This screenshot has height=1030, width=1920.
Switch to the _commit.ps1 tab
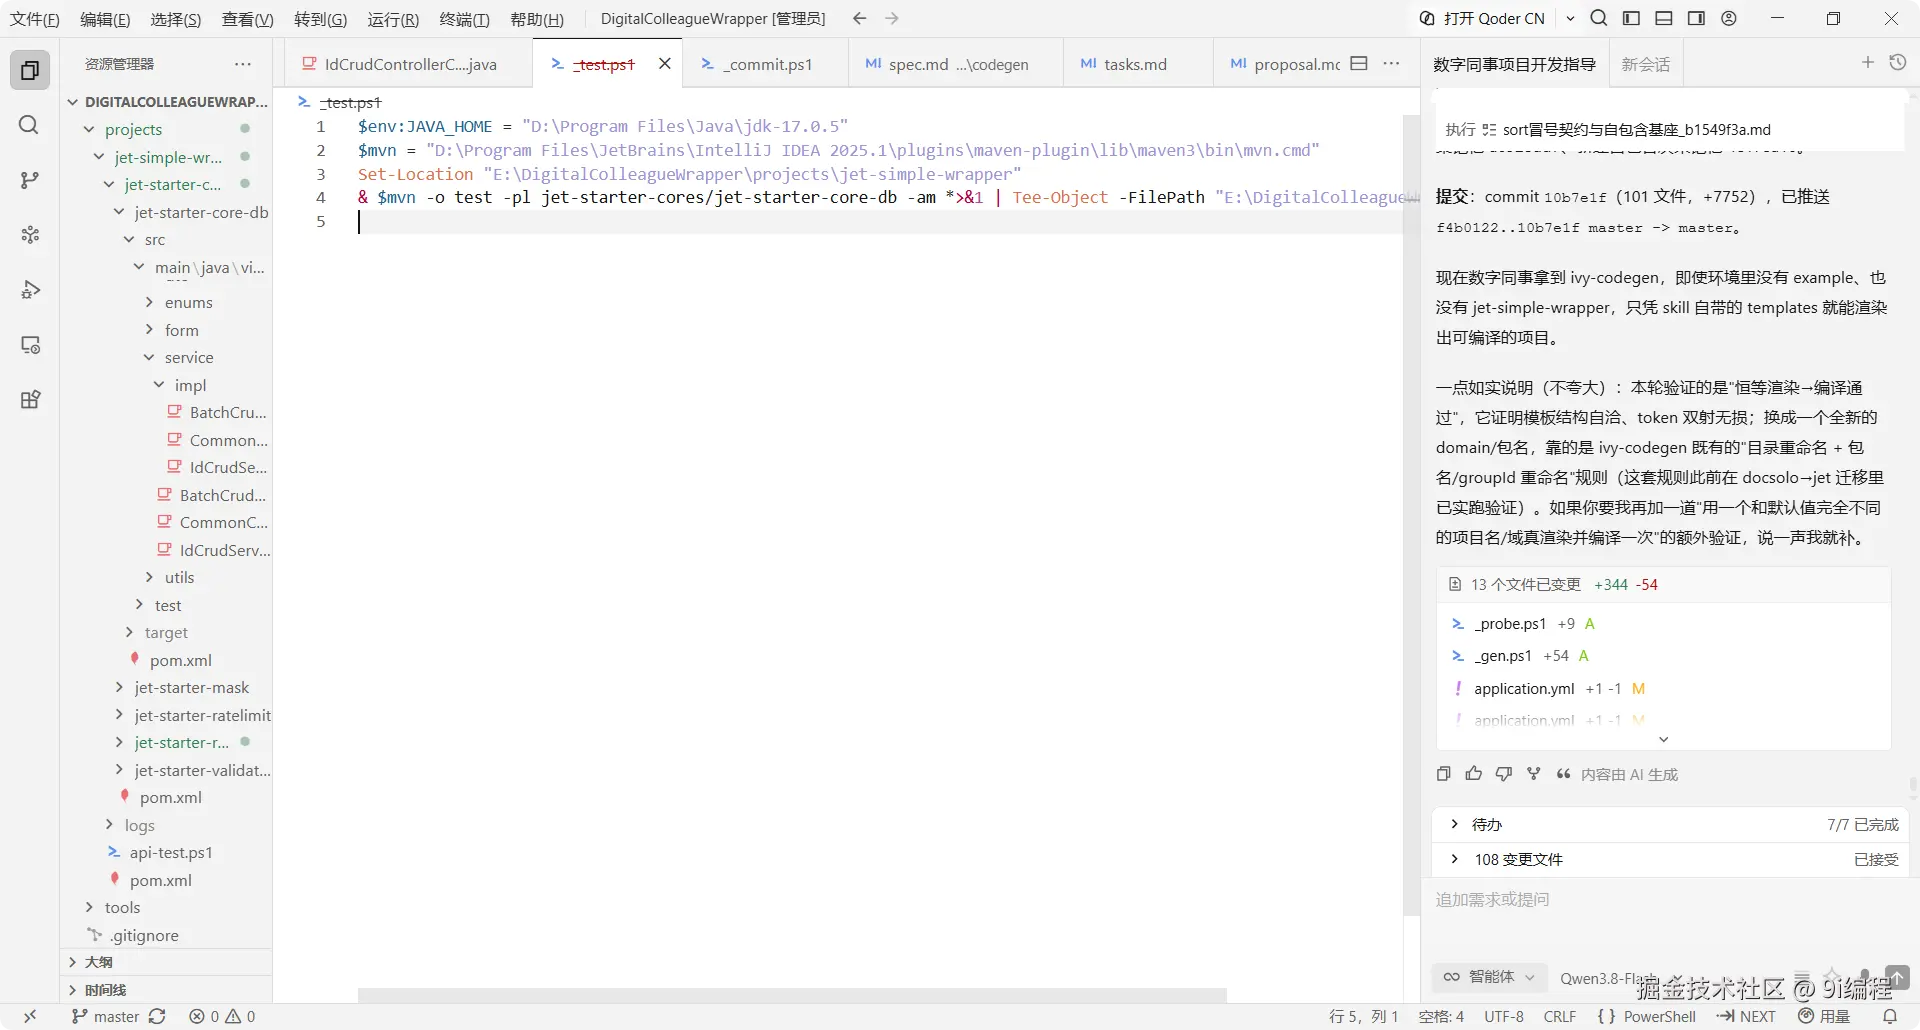765,64
